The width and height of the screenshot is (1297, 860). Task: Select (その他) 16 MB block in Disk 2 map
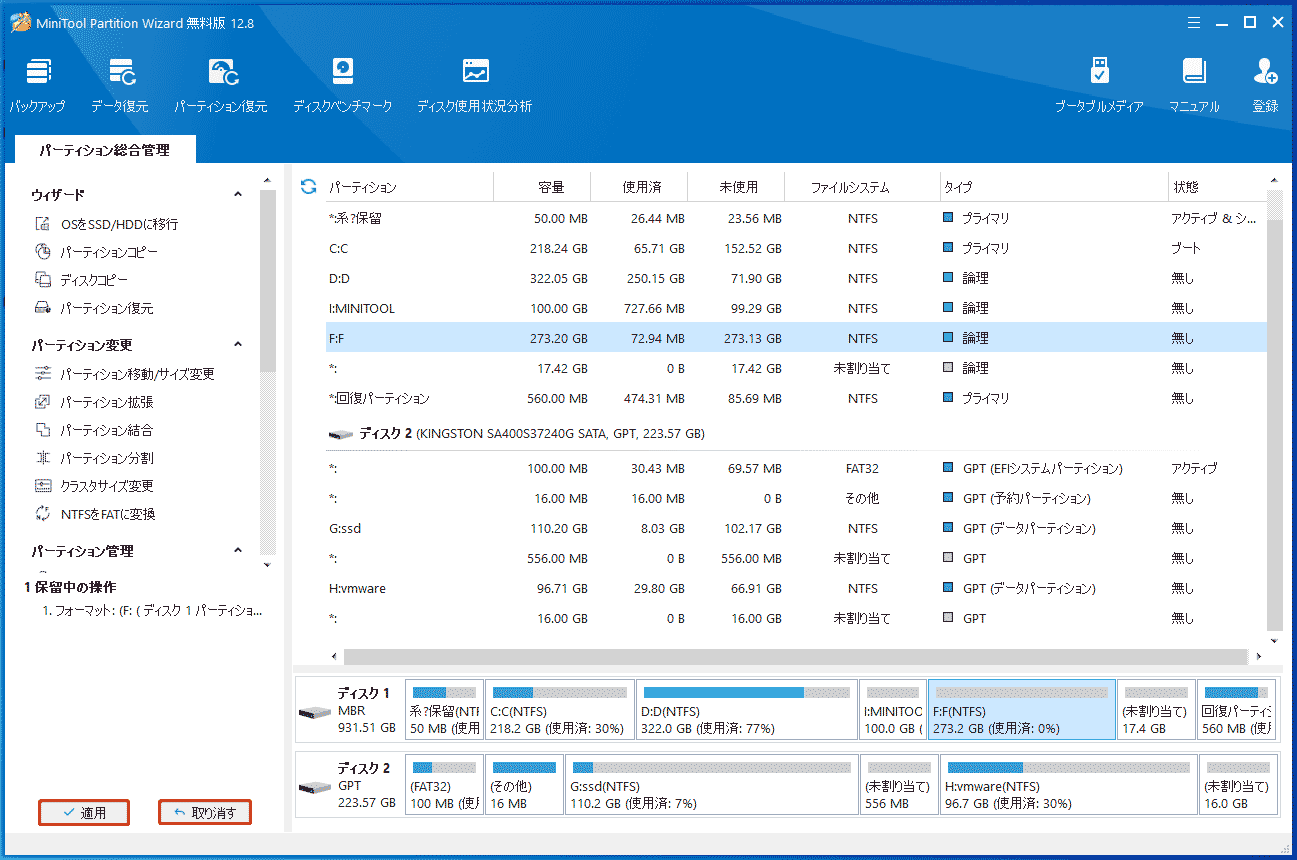coord(524,785)
